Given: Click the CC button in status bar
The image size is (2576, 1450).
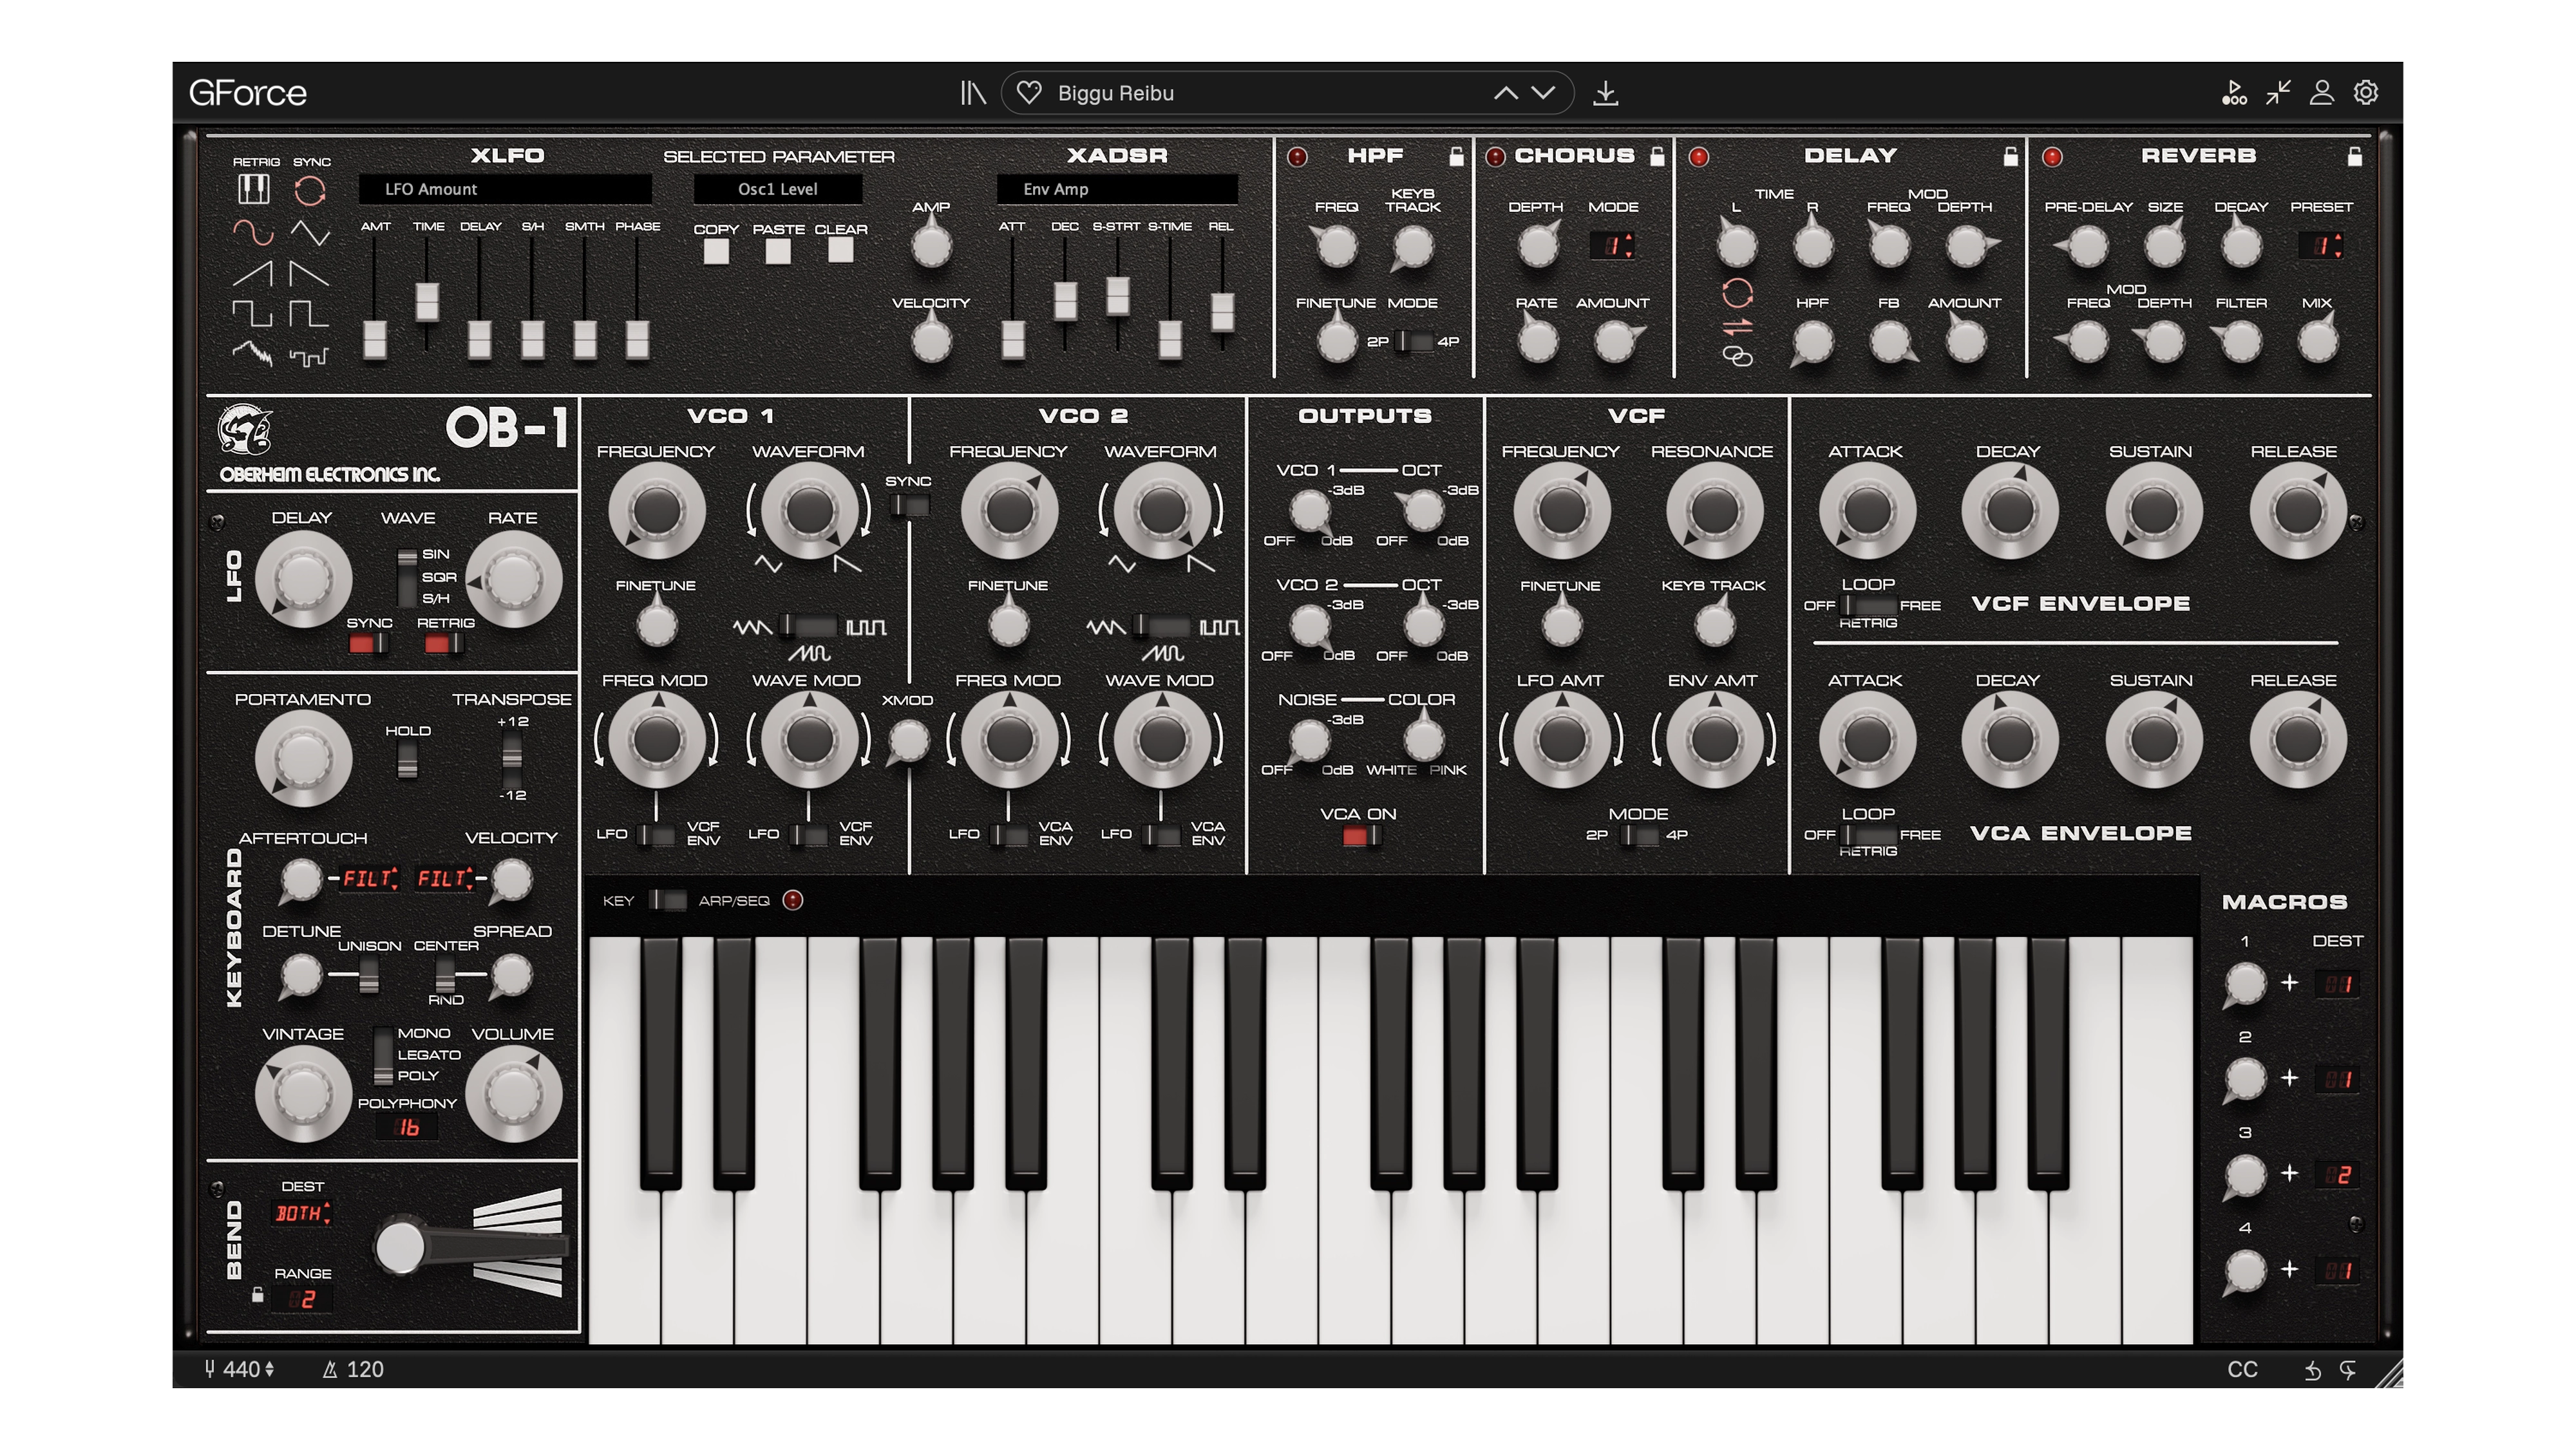Looking at the screenshot, I should (x=2243, y=1370).
